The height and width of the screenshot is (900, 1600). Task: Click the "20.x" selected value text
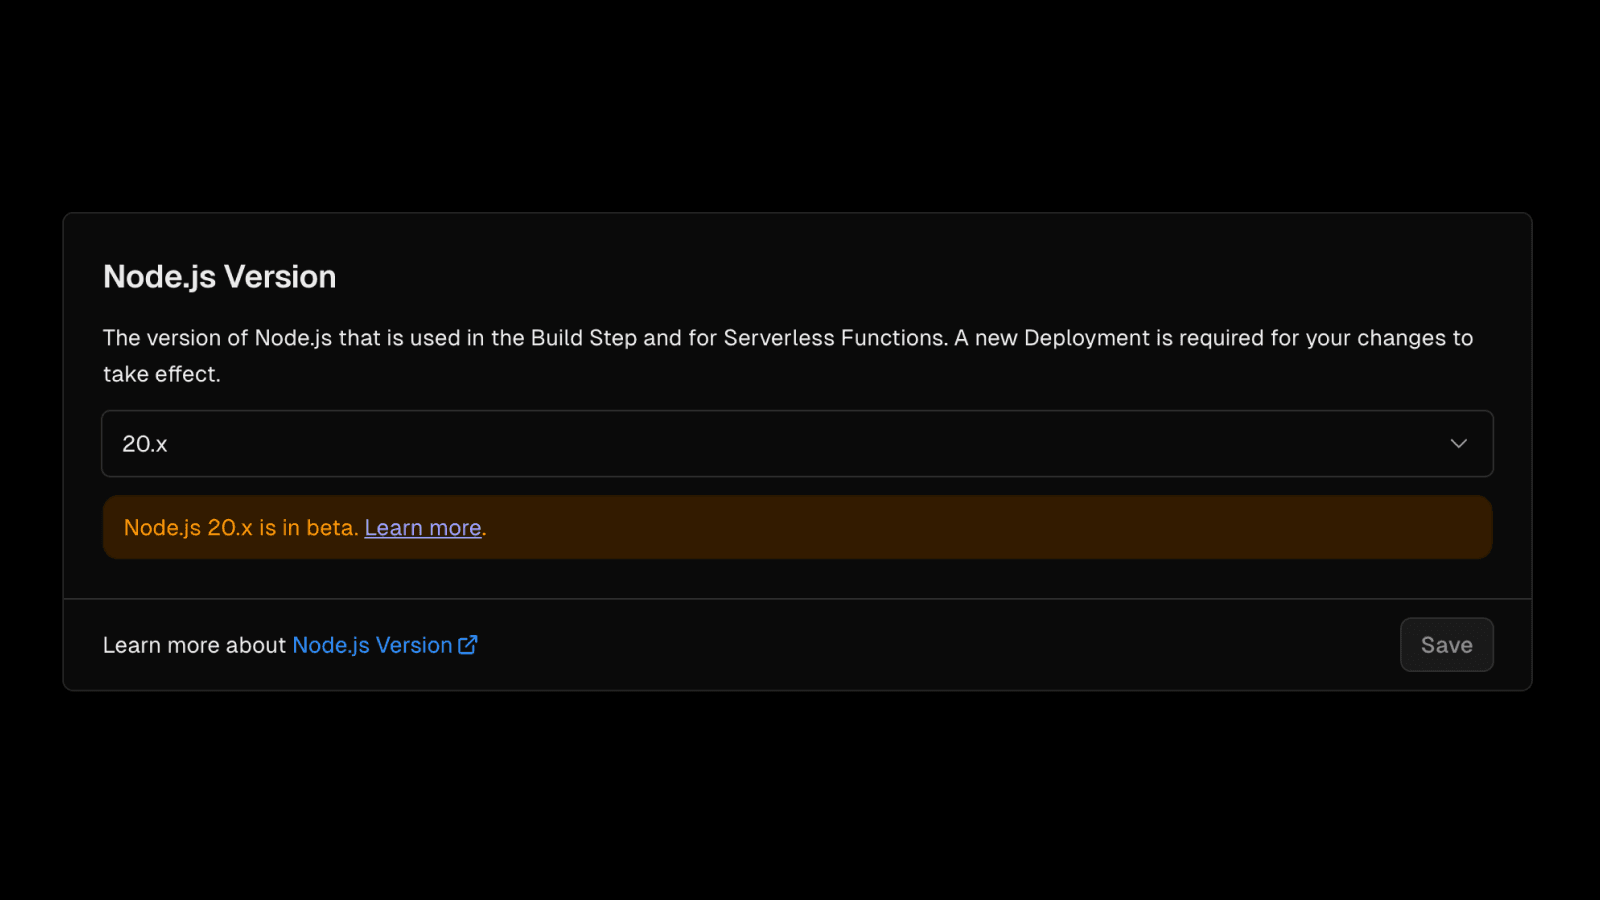(x=145, y=444)
